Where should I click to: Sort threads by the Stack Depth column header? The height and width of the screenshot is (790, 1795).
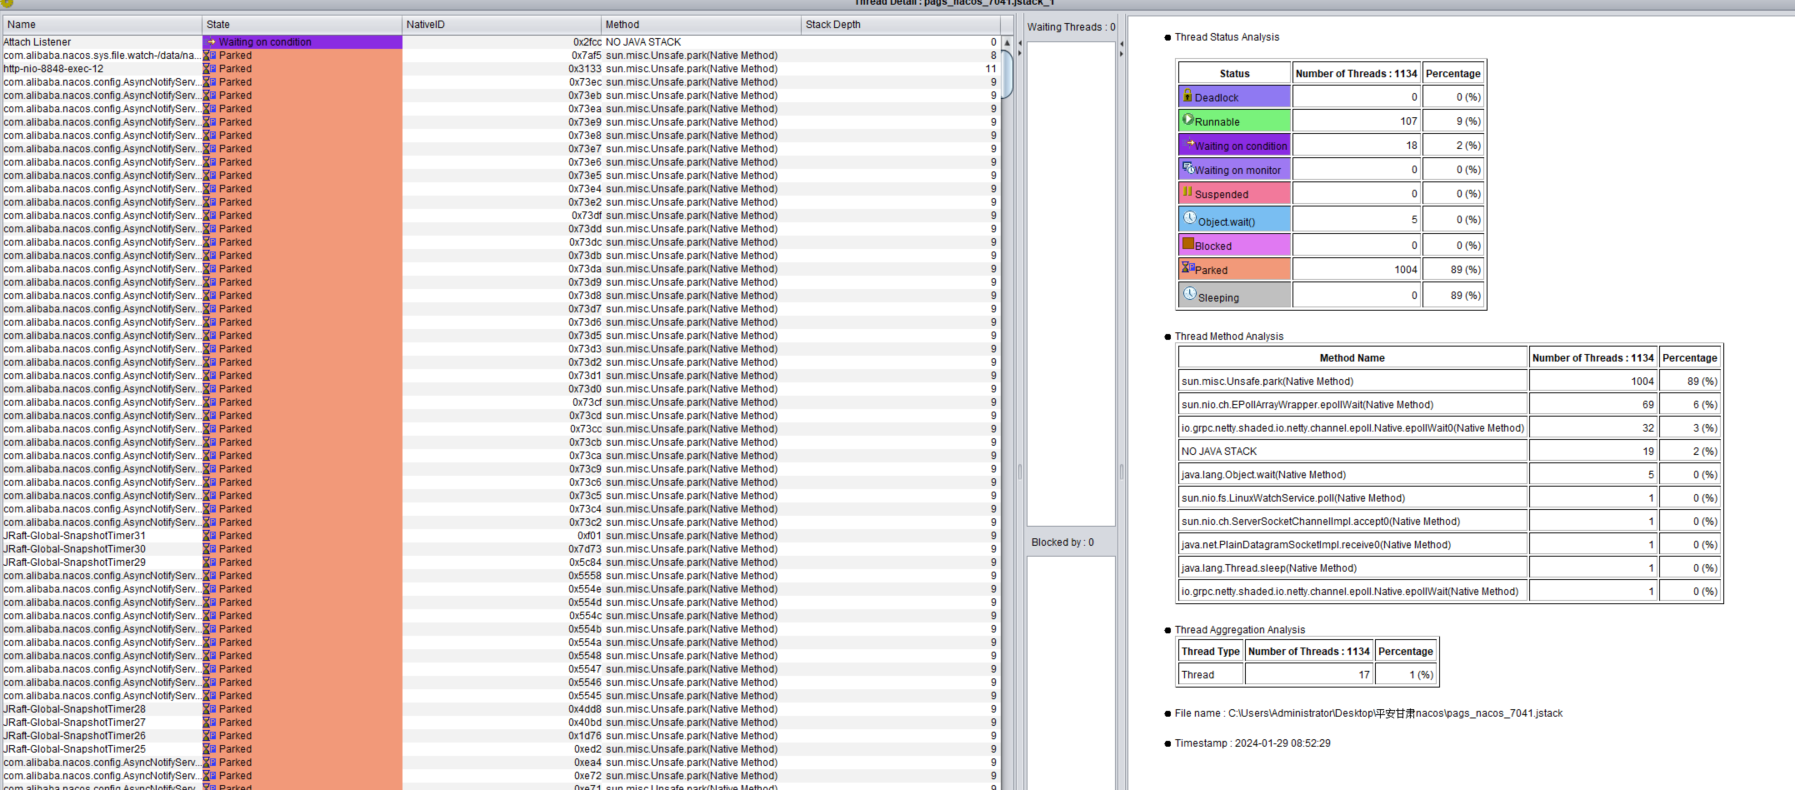pyautogui.click(x=901, y=24)
